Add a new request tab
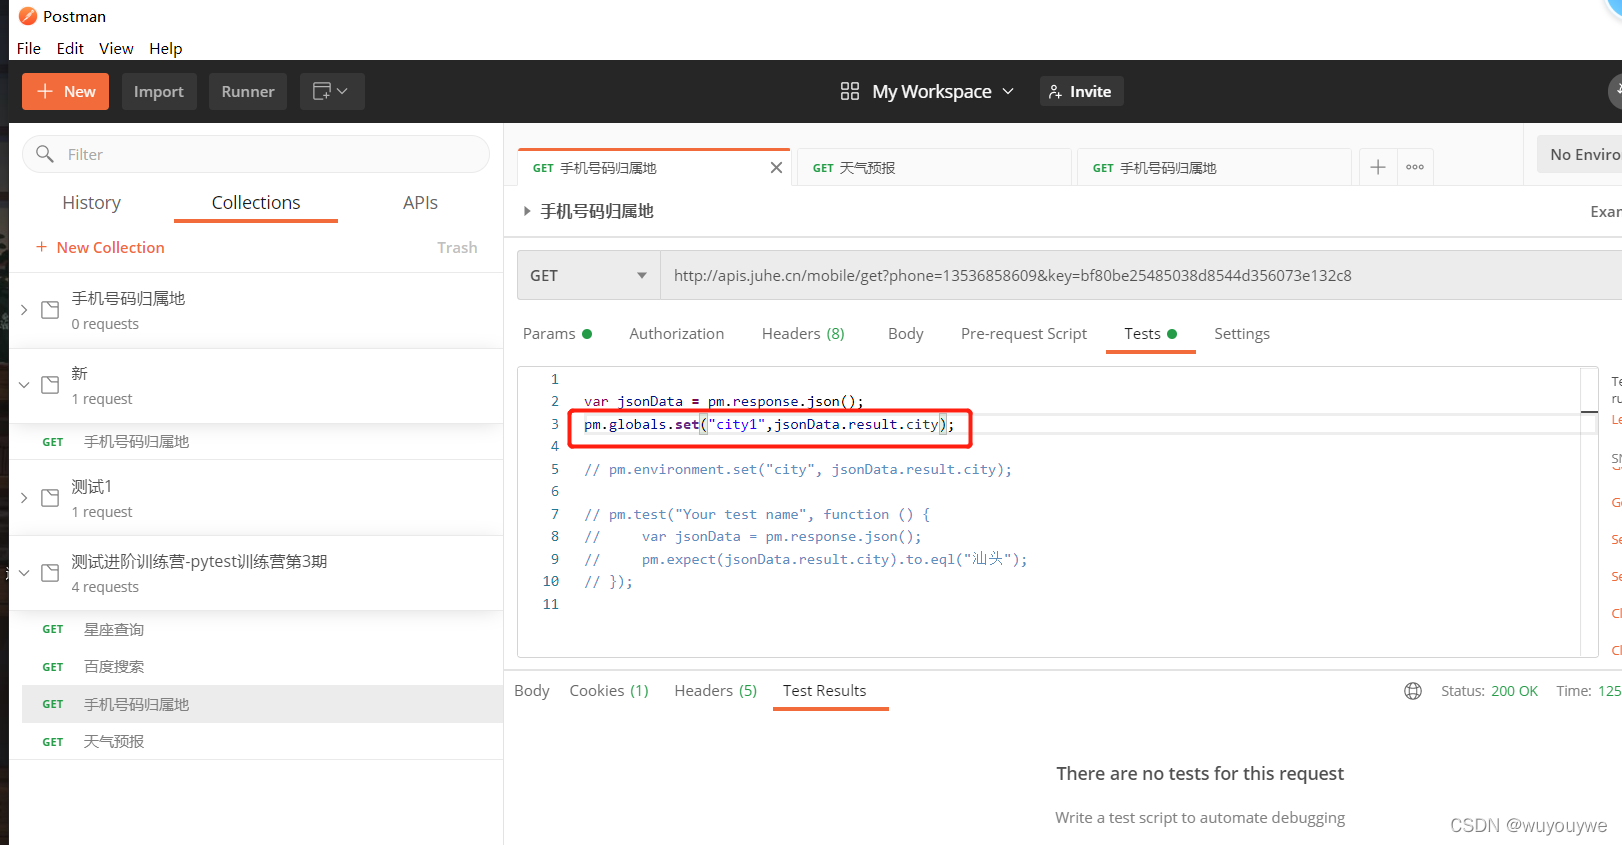The width and height of the screenshot is (1622, 845). click(1377, 167)
